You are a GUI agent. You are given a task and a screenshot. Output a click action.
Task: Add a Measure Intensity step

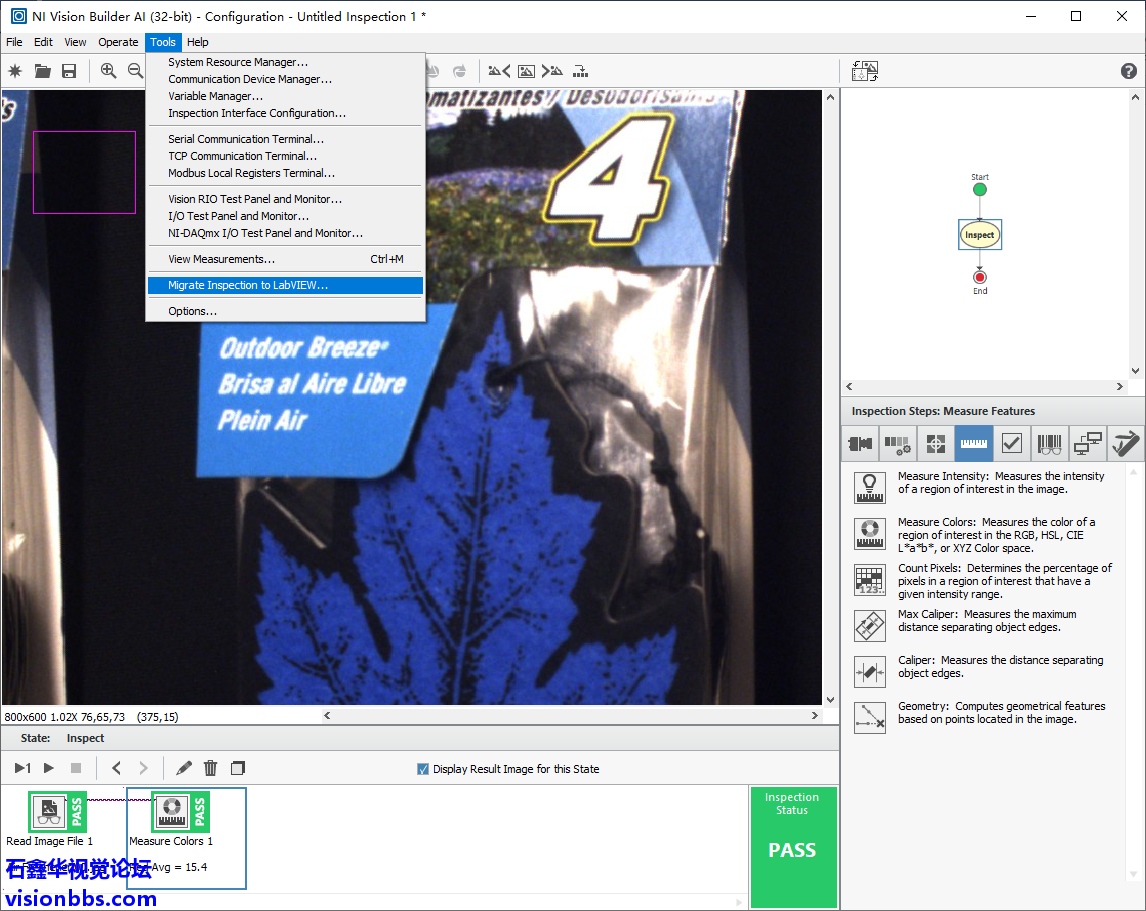click(870, 488)
